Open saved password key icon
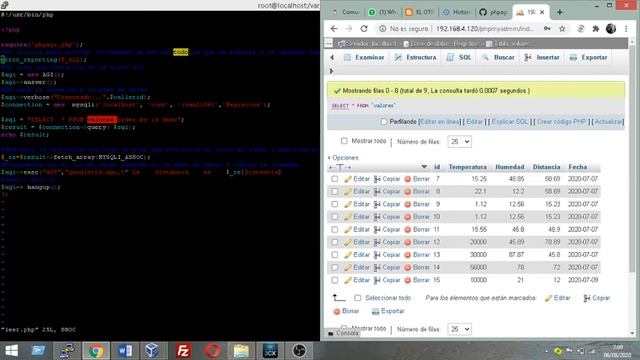Screen dimensions: 640x360 pos(547,29)
